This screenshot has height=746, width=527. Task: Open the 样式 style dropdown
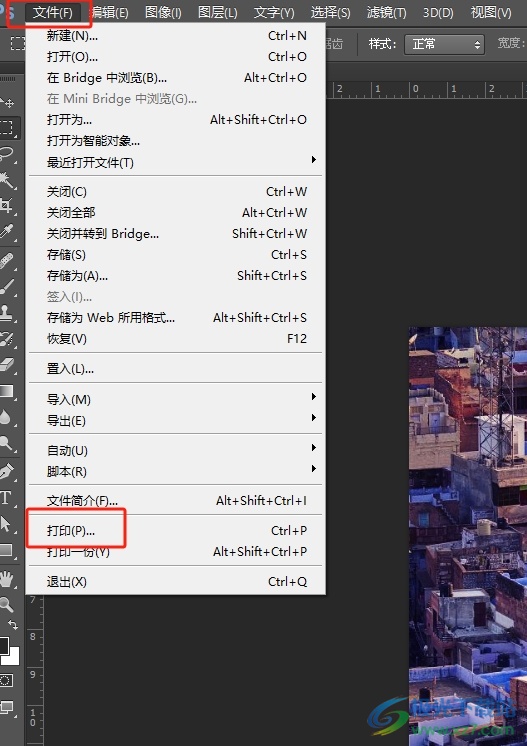click(444, 44)
